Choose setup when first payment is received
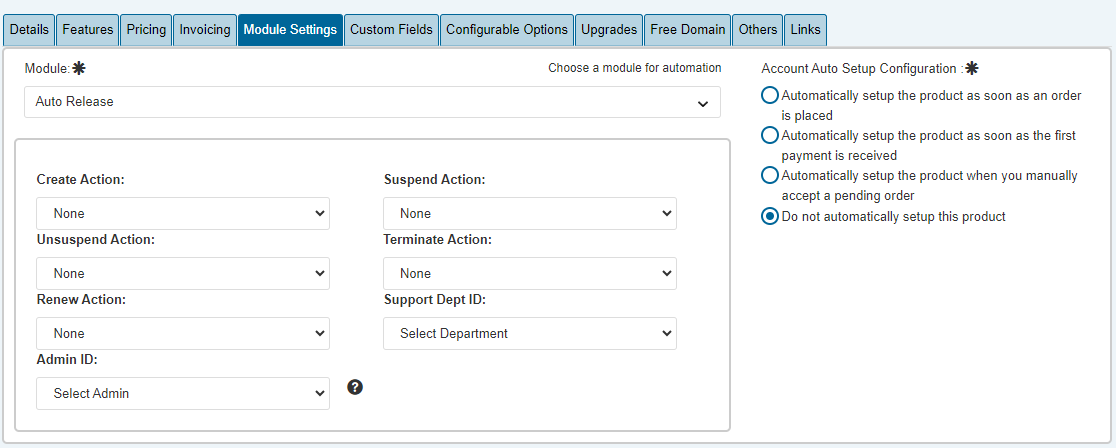The height and width of the screenshot is (448, 1116). [x=769, y=135]
